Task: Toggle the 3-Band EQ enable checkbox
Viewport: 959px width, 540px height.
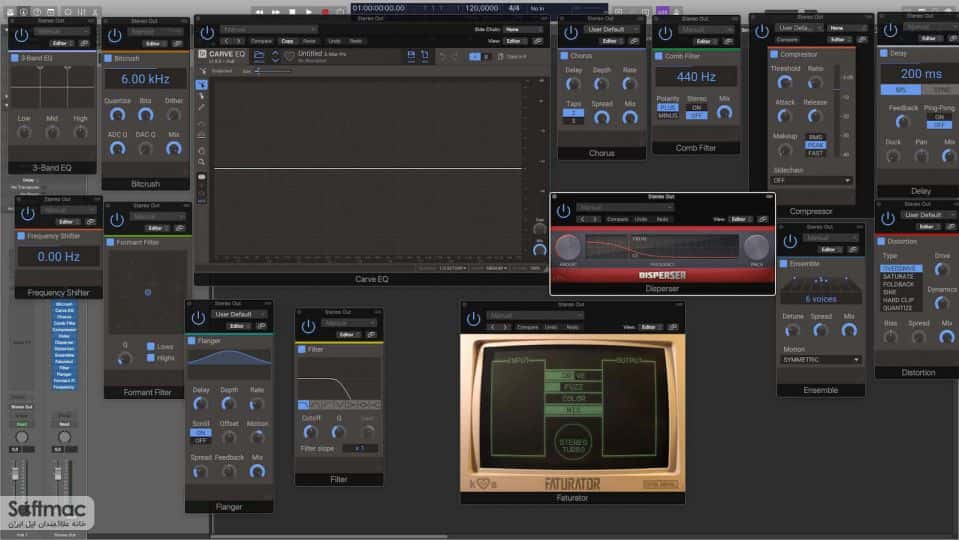Action: (15, 57)
